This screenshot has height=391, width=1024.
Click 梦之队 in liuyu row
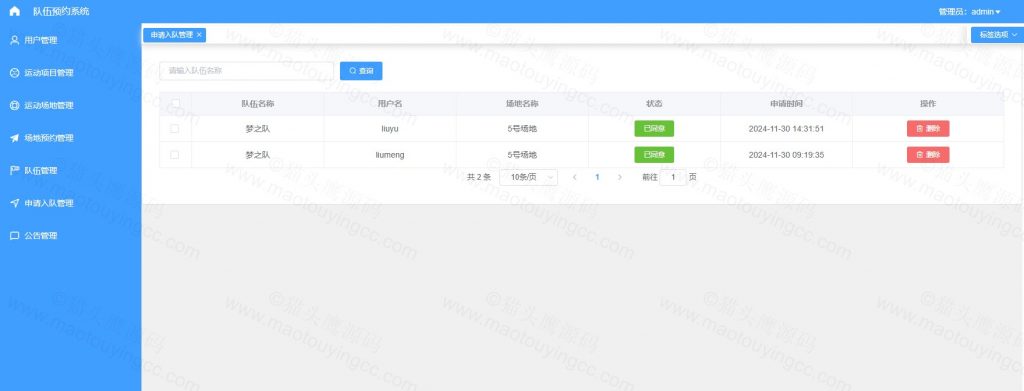[x=257, y=129]
